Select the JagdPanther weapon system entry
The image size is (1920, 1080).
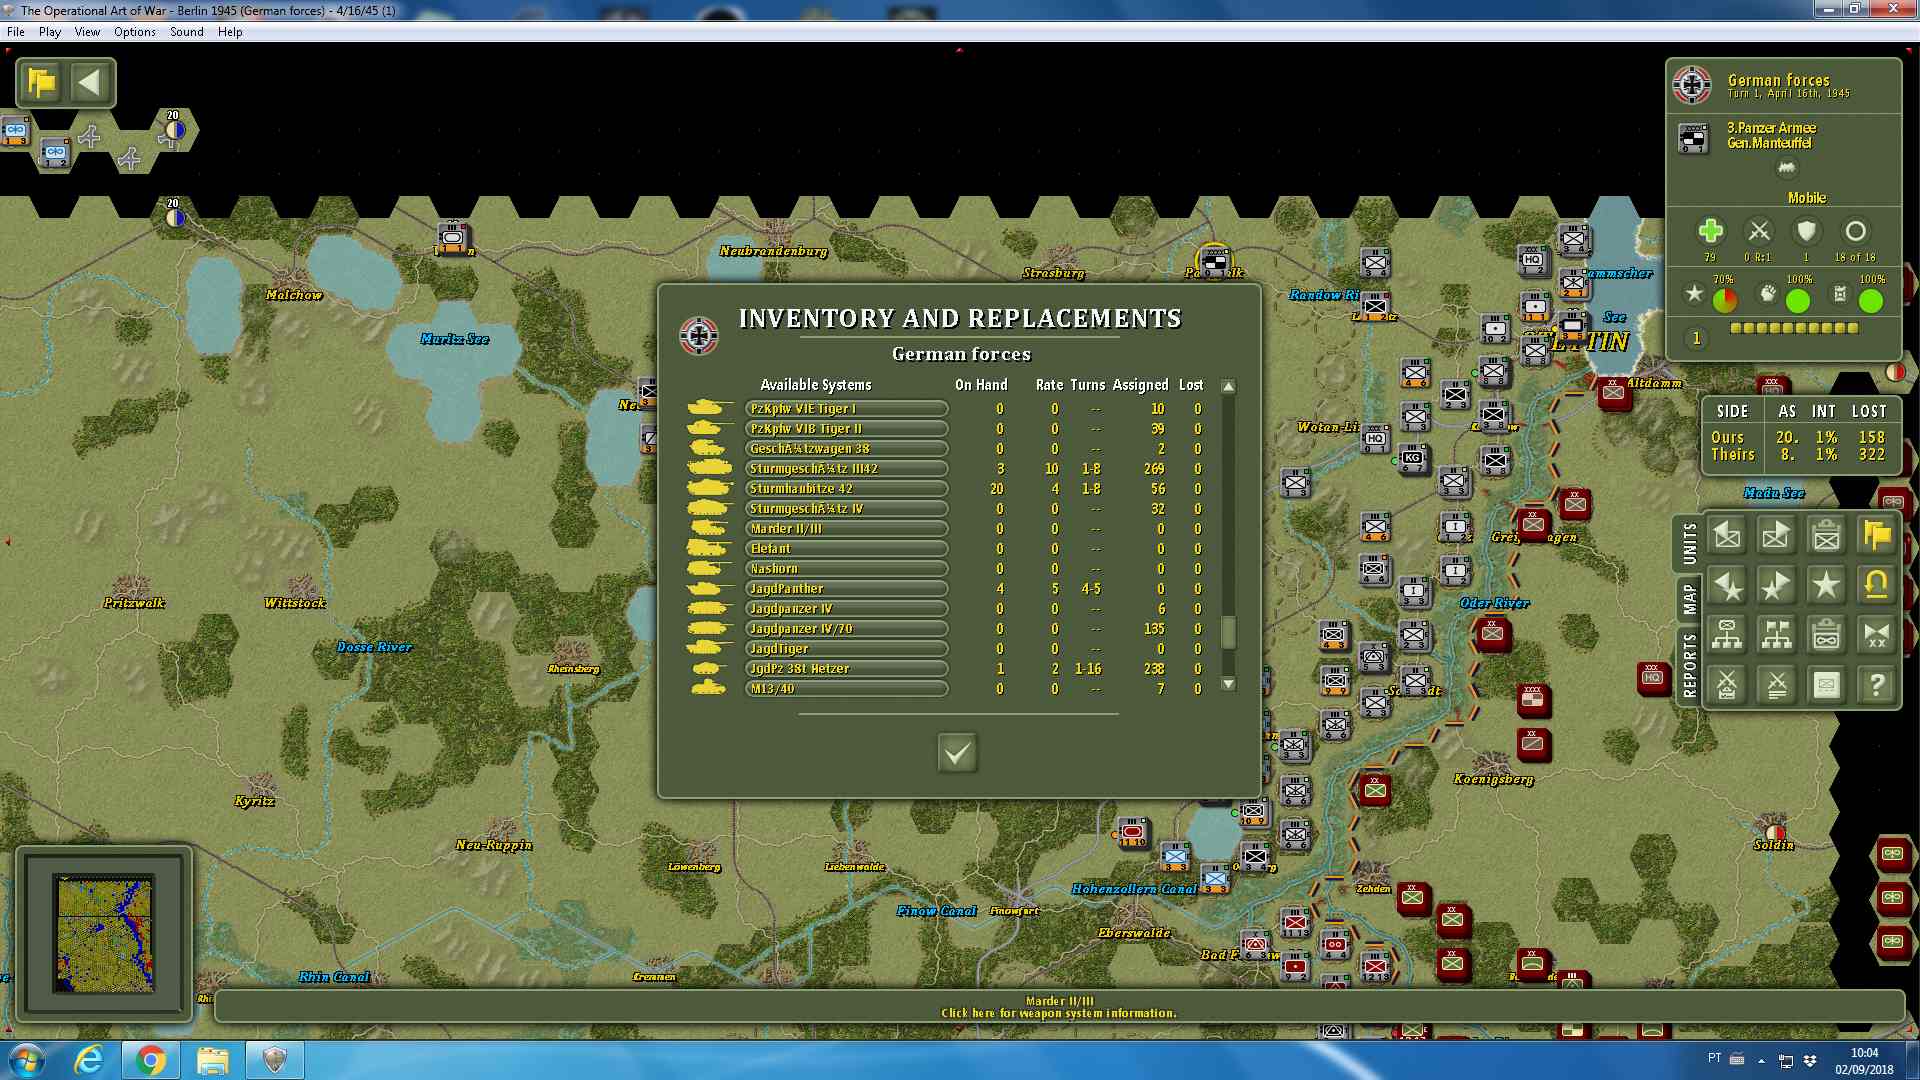pyautogui.click(x=846, y=589)
